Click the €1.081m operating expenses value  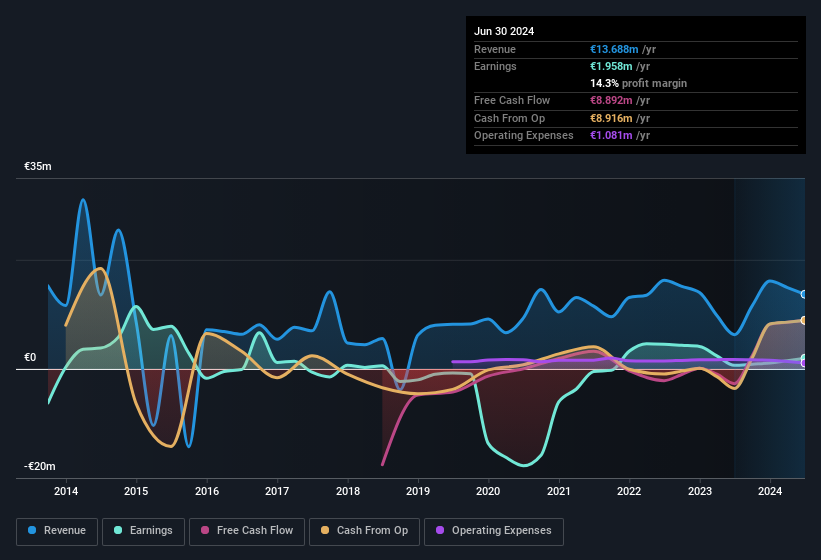coord(611,136)
